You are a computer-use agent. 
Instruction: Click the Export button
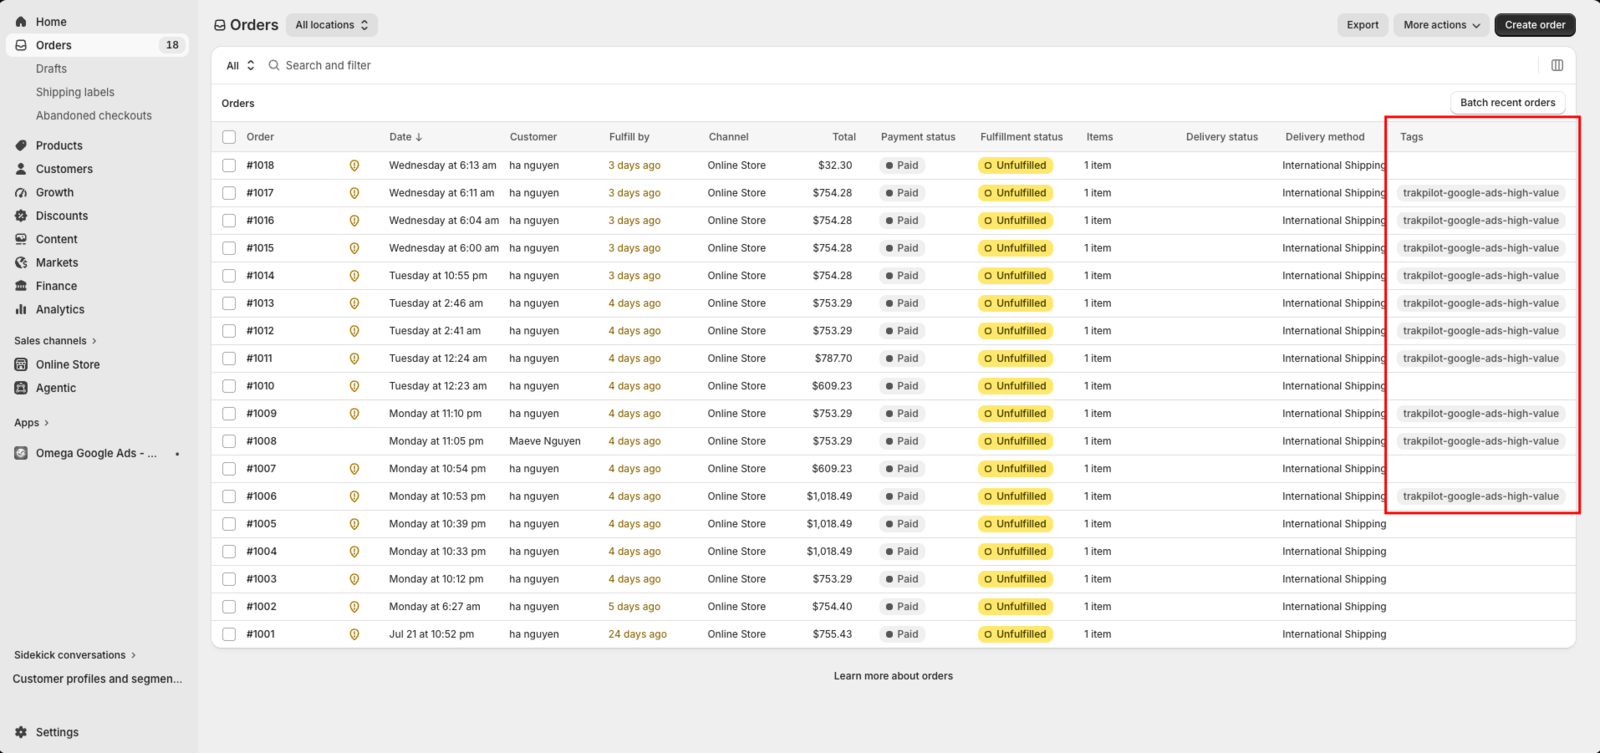1362,25
